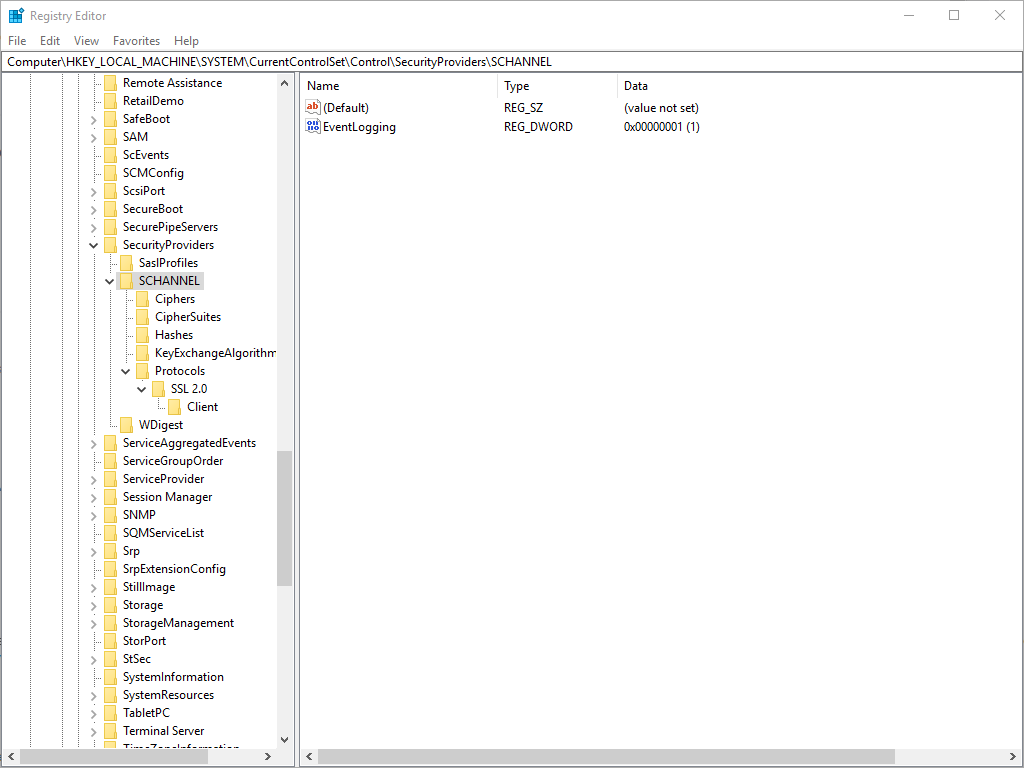Expand the ScsiPort tree node

(x=93, y=191)
